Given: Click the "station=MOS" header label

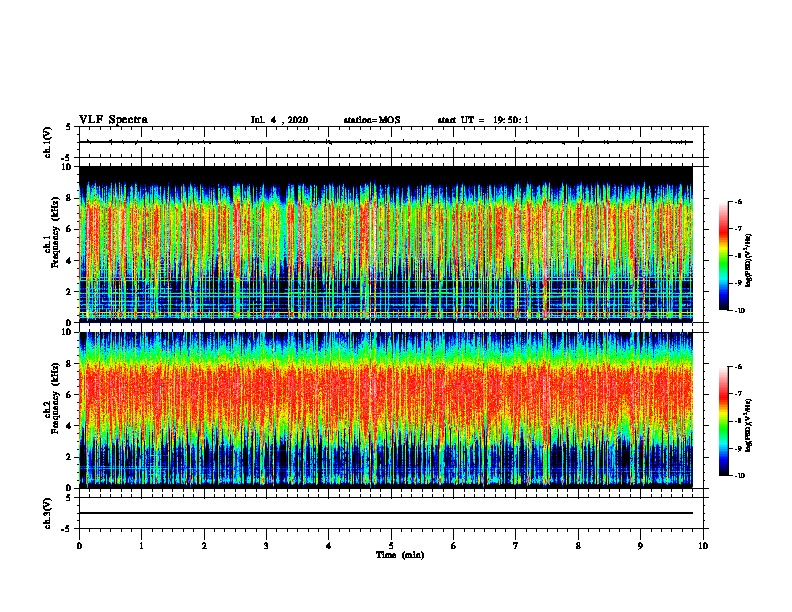Looking at the screenshot, I should pos(372,120).
